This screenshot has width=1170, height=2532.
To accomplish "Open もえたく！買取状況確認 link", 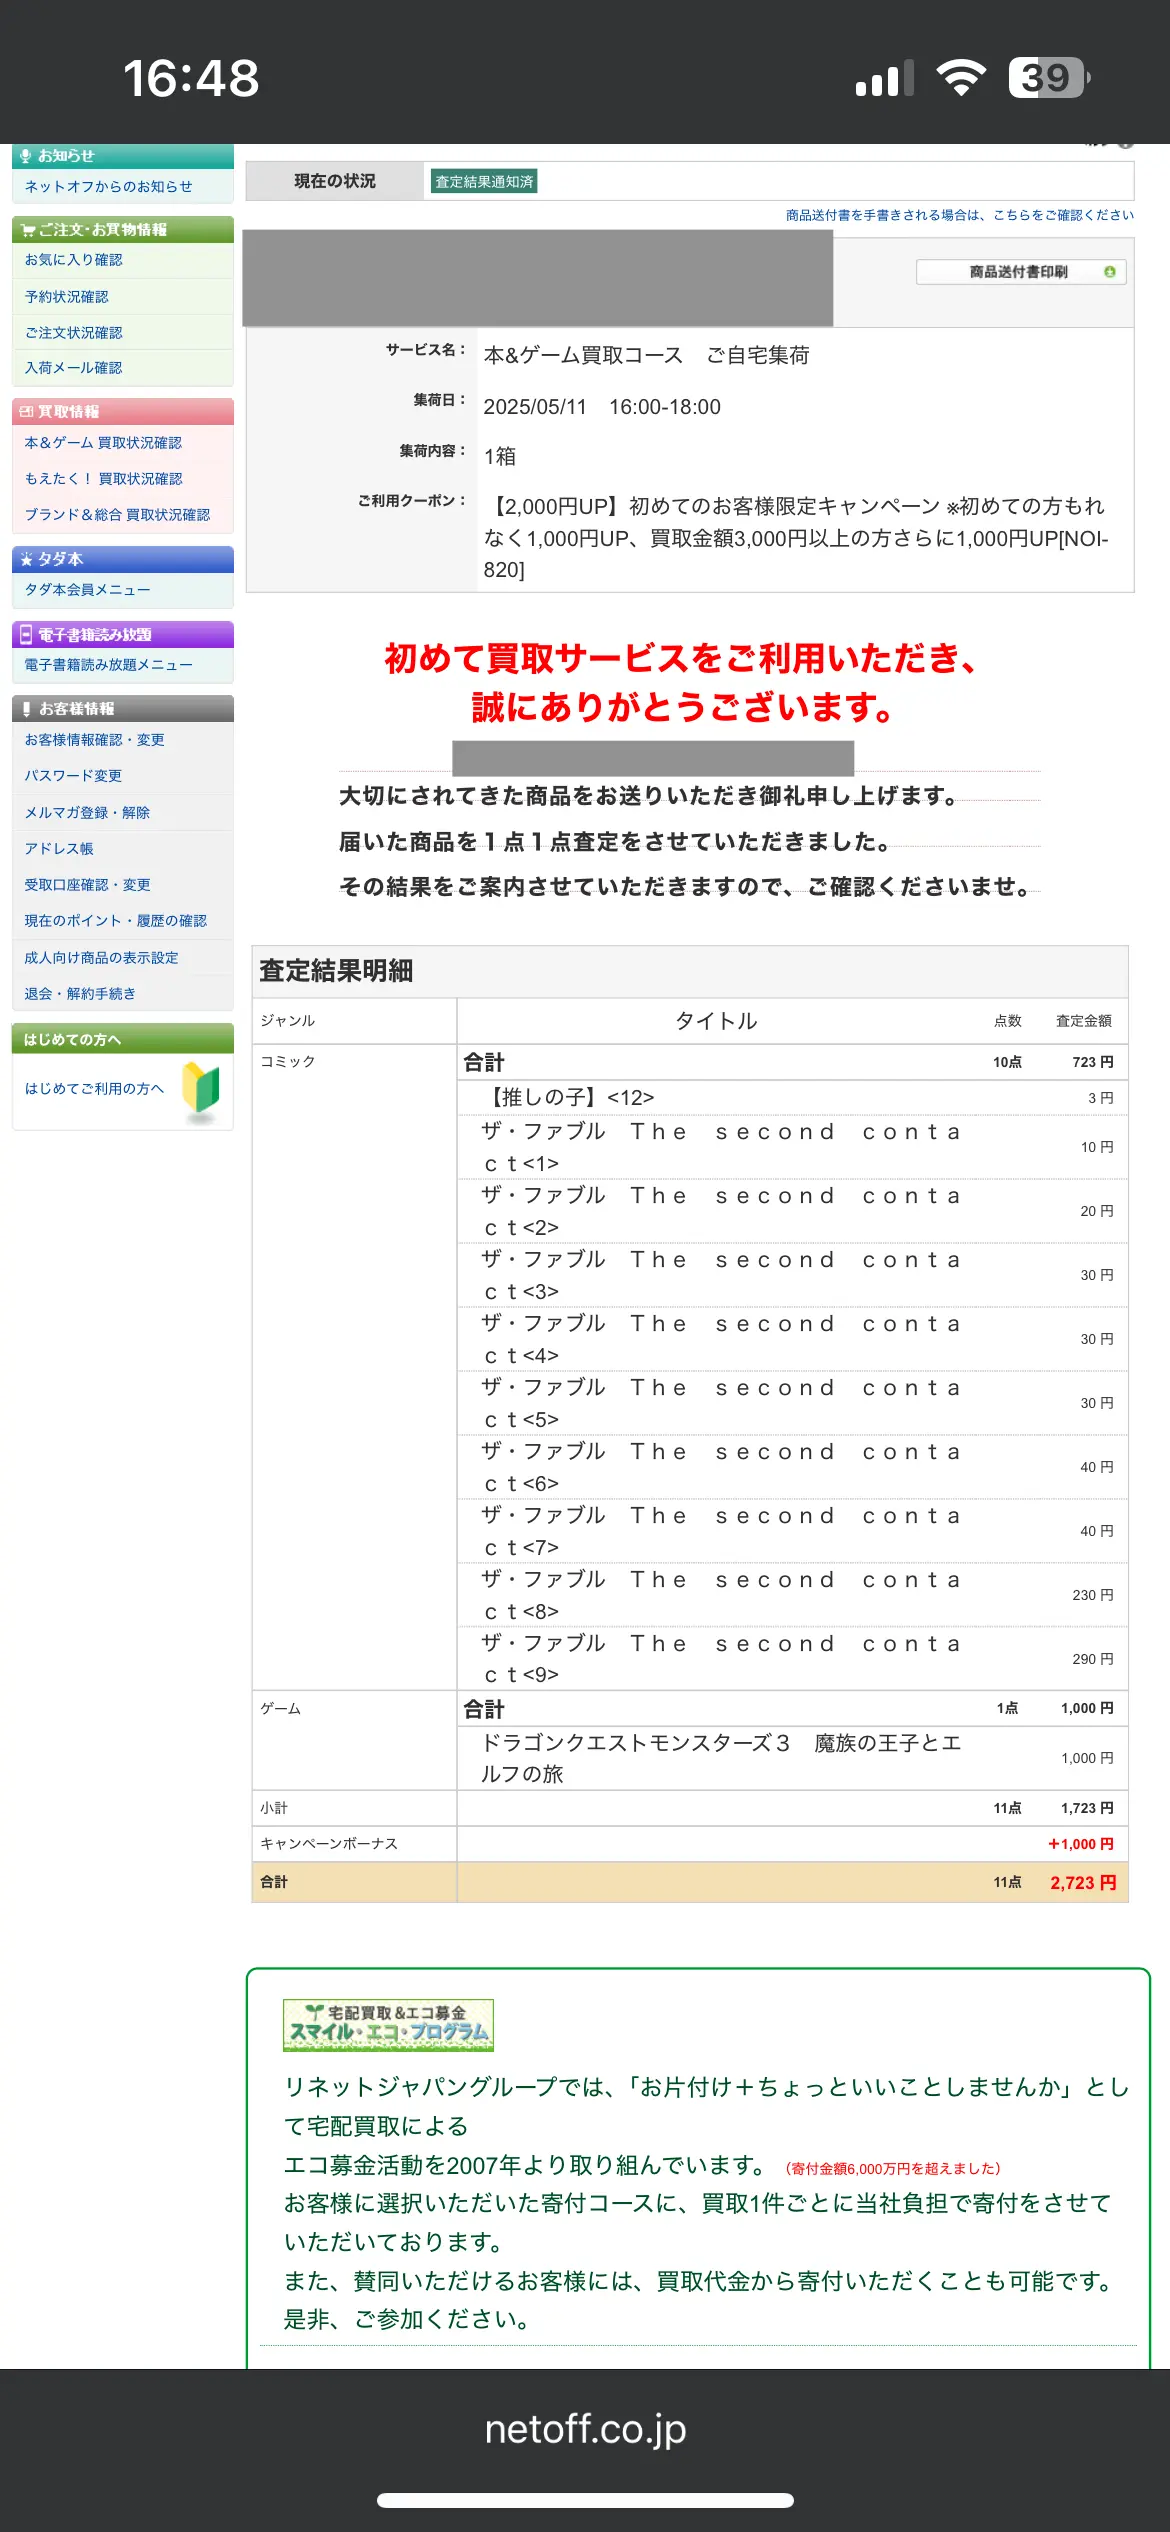I will (x=103, y=479).
